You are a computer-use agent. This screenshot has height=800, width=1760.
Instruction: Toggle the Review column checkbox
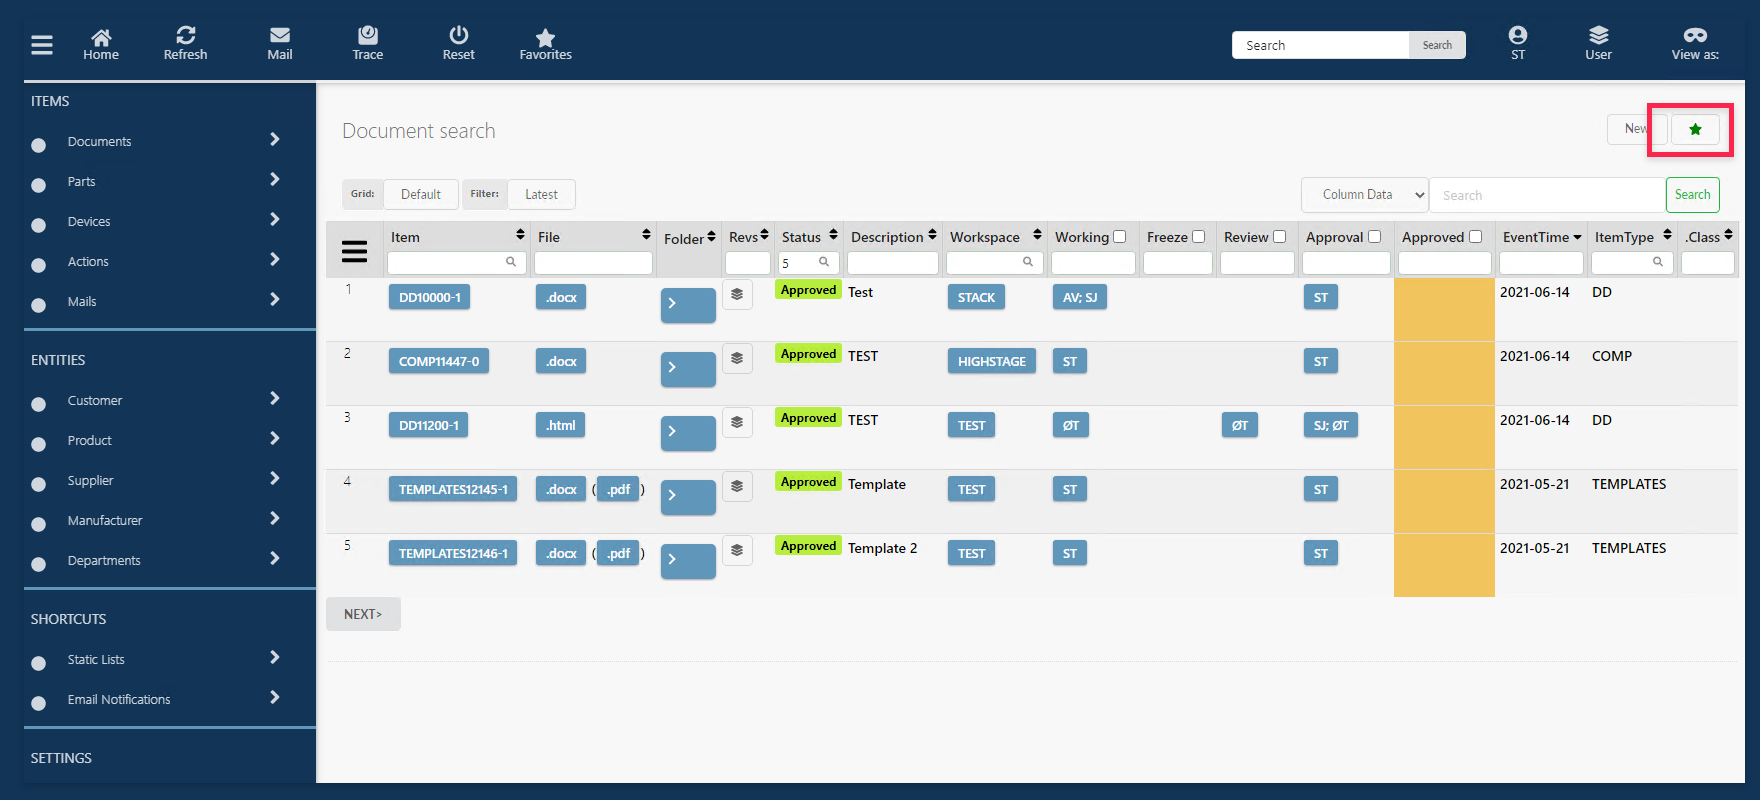click(x=1280, y=237)
